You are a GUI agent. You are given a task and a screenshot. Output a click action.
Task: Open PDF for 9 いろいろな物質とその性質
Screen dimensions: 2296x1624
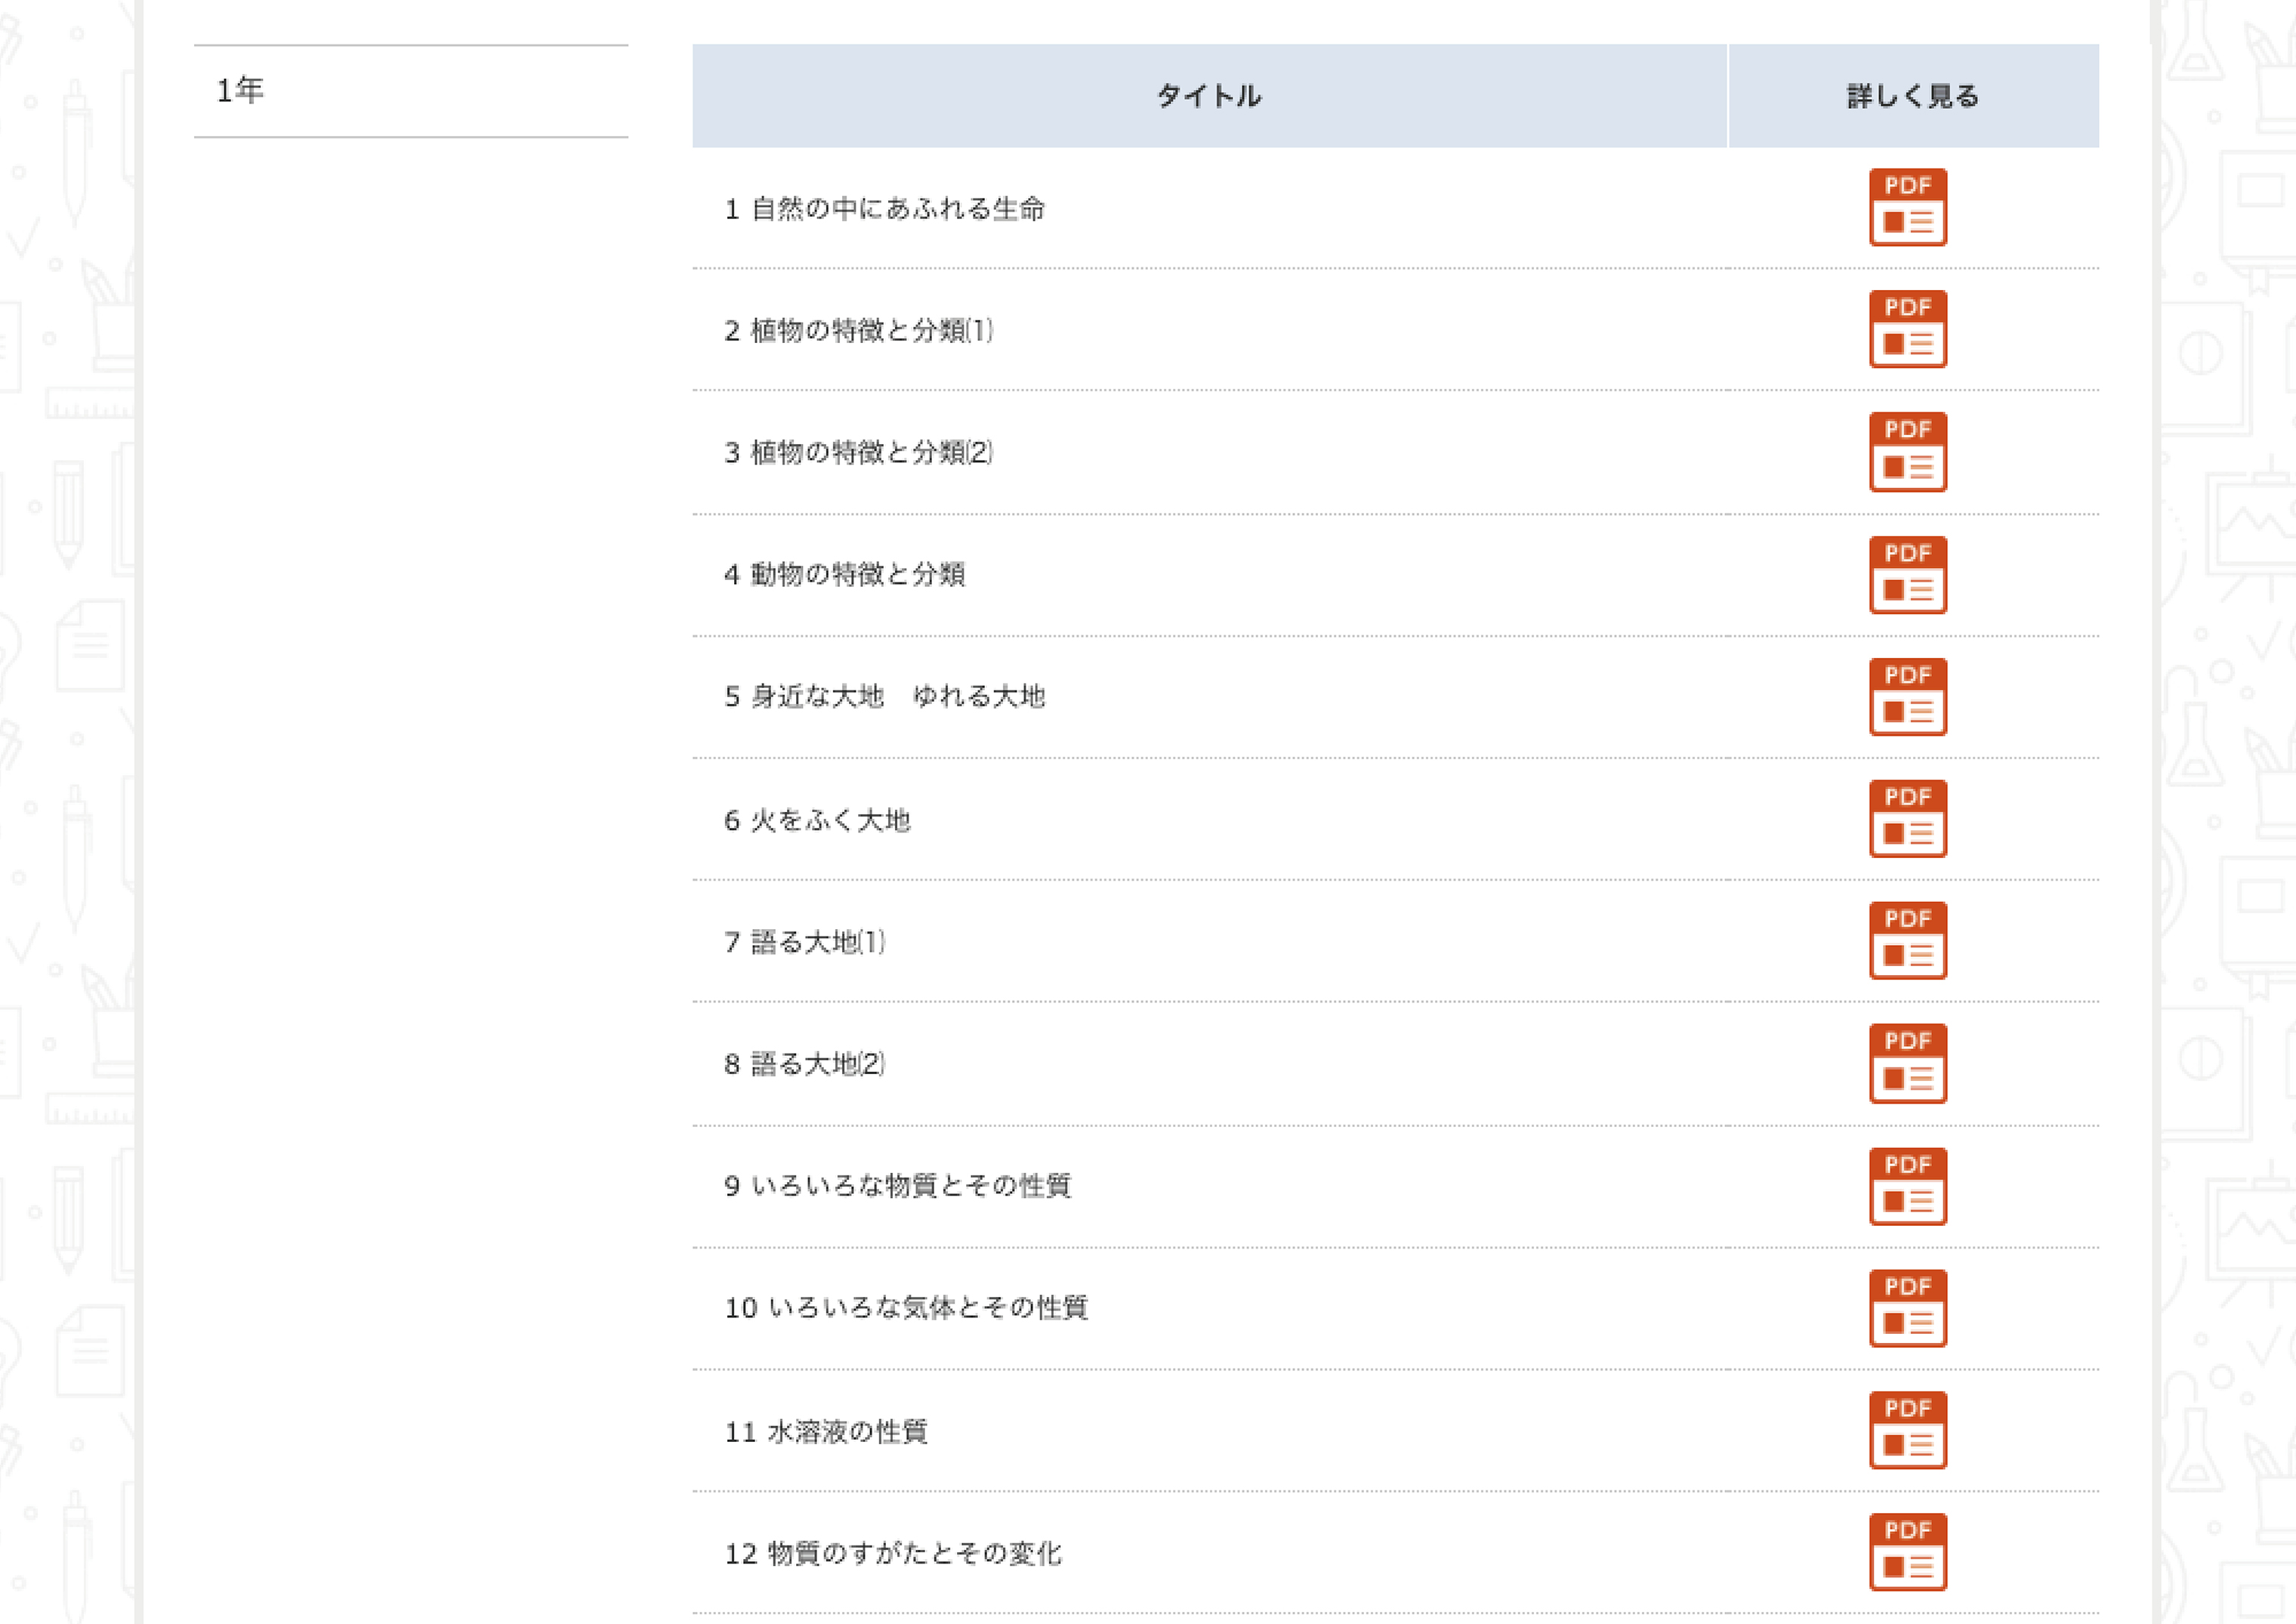(x=1907, y=1186)
